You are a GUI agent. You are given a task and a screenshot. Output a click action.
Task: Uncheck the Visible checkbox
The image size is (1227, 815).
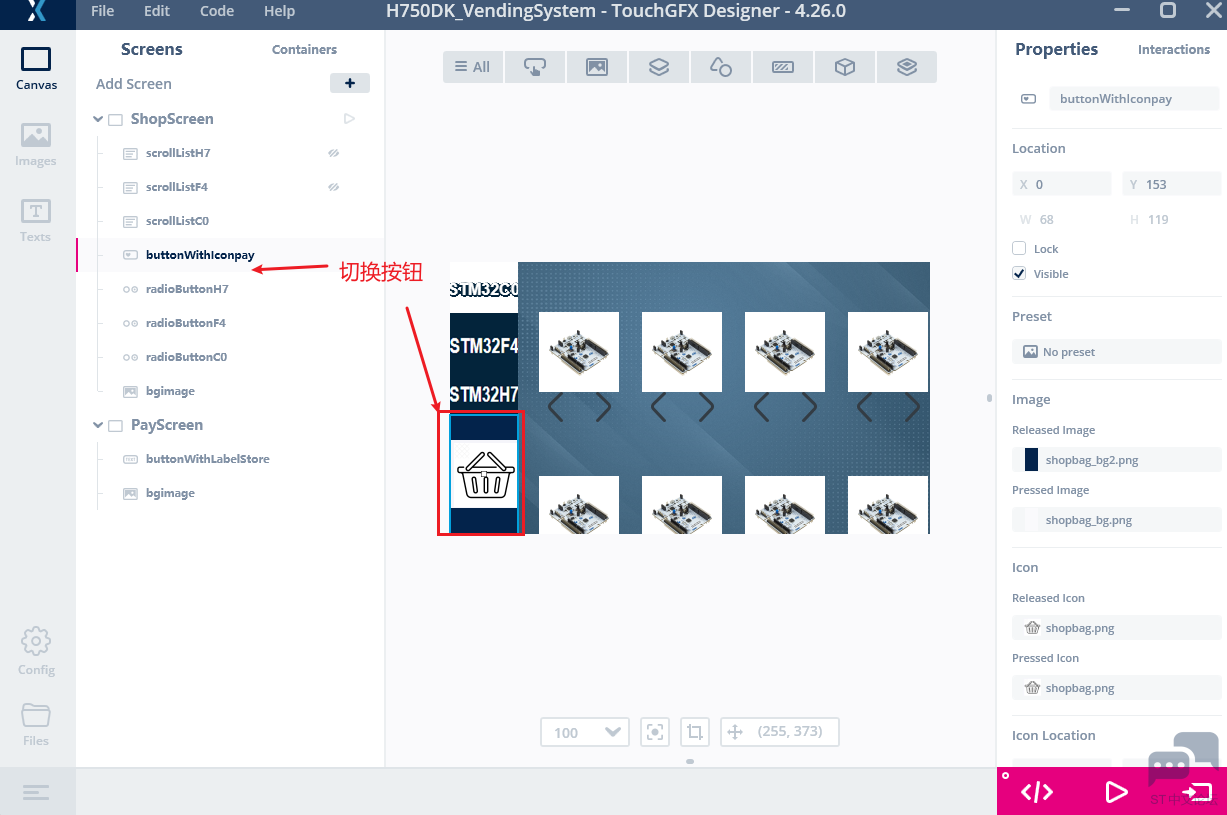click(1019, 273)
